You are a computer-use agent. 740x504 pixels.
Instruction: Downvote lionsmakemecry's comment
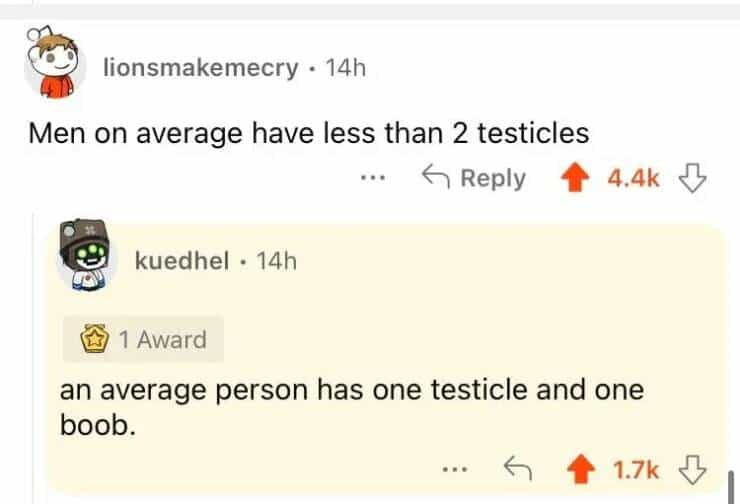click(x=688, y=178)
